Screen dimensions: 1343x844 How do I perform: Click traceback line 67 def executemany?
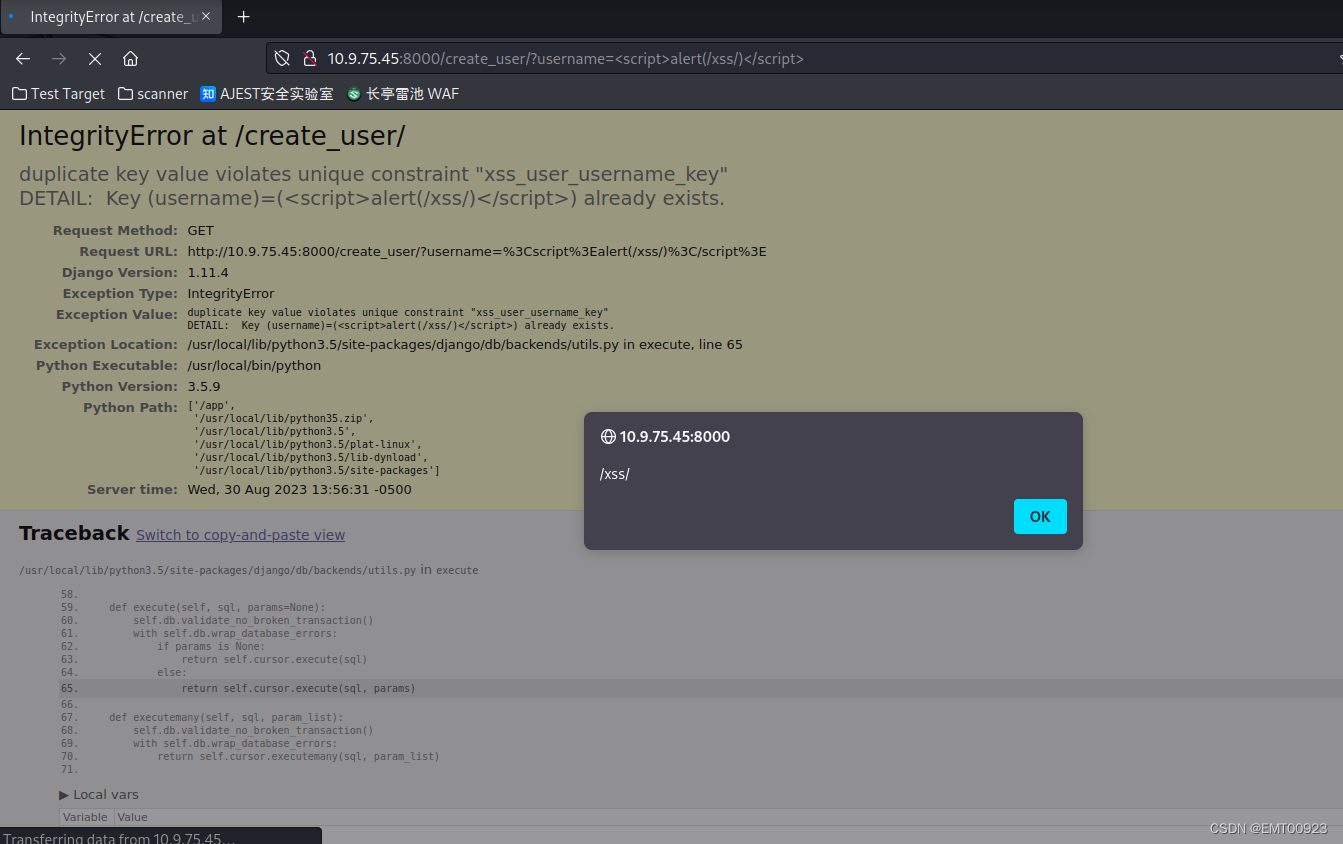point(226,717)
